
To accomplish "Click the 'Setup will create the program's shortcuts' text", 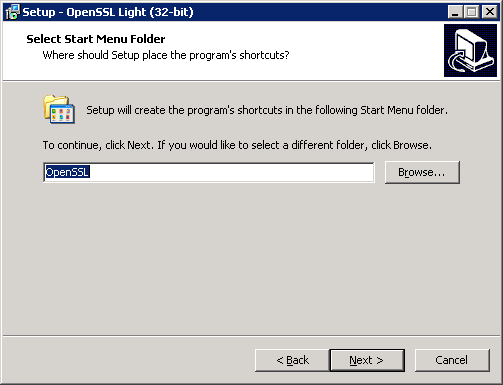I will point(267,110).
